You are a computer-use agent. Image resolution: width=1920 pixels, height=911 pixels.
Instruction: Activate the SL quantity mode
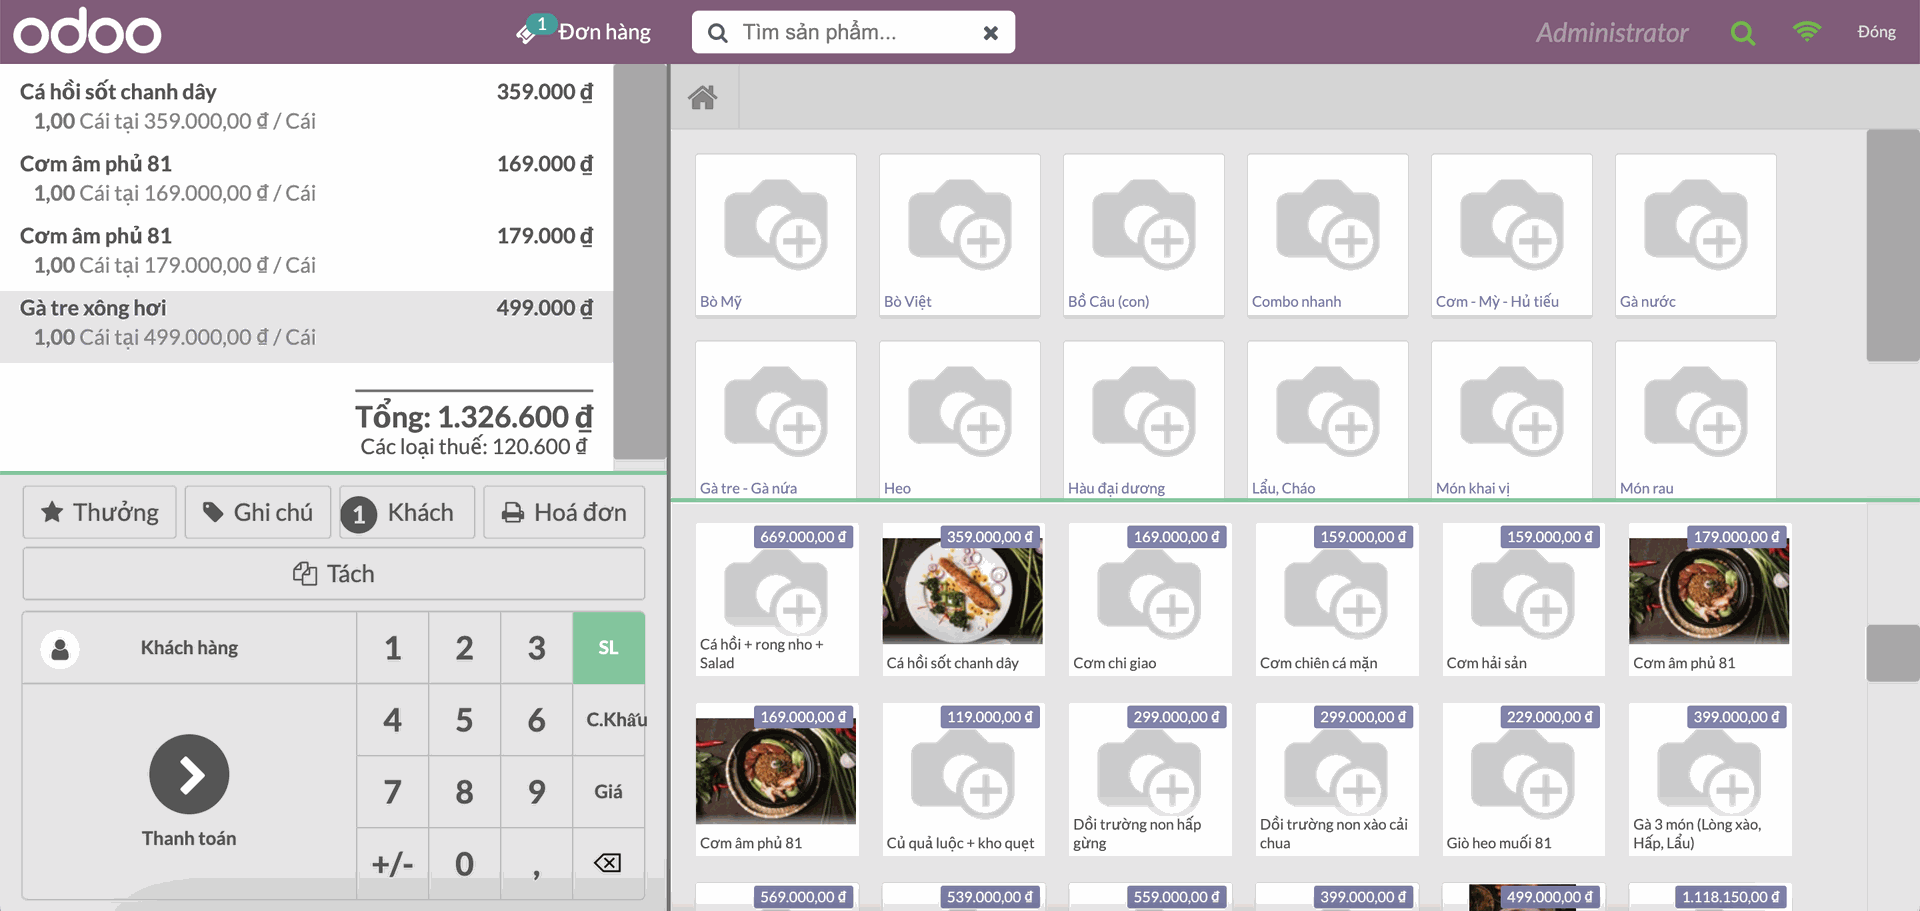click(x=608, y=648)
